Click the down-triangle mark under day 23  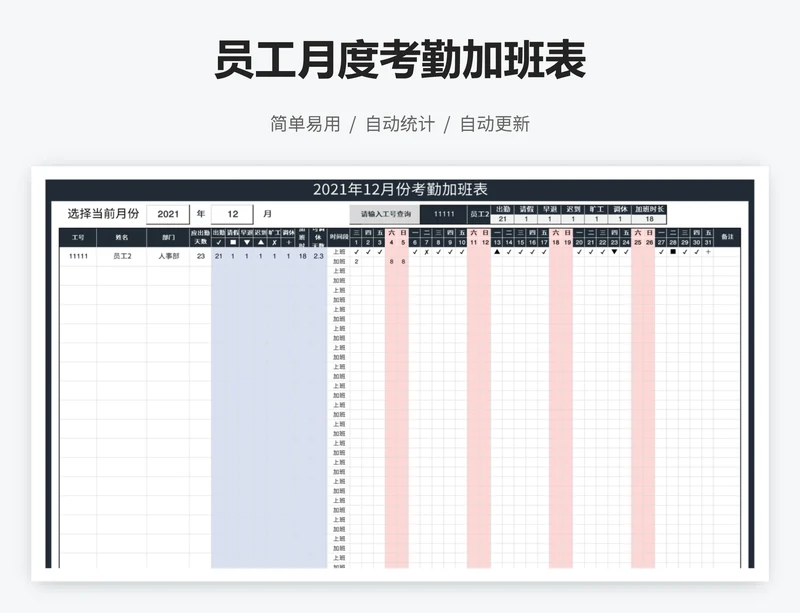614,252
